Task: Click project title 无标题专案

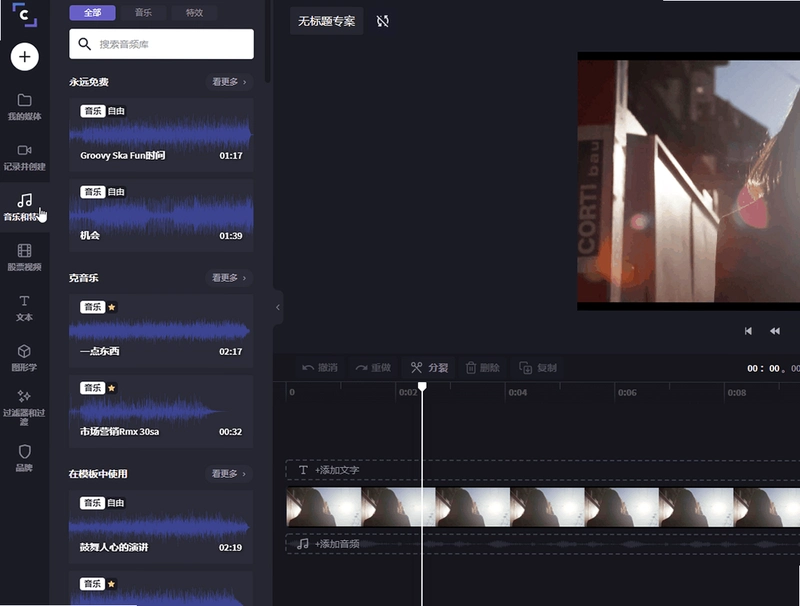Action: coord(327,21)
